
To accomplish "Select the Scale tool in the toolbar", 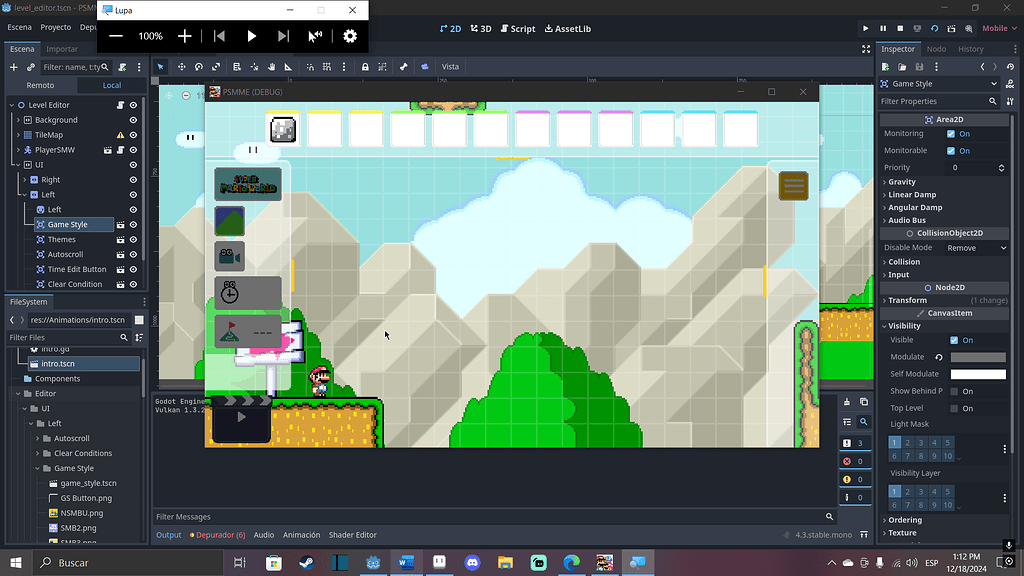I will tap(217, 66).
